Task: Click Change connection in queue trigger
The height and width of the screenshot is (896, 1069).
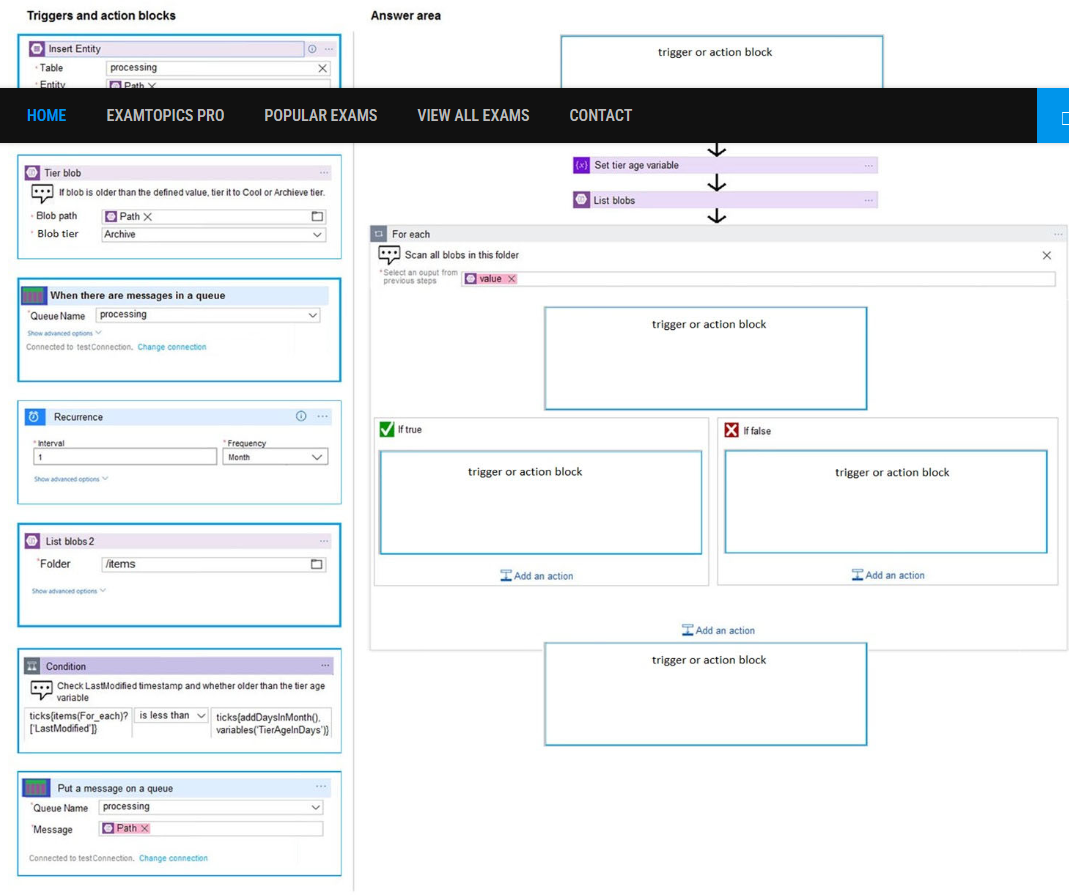Action: pos(172,347)
